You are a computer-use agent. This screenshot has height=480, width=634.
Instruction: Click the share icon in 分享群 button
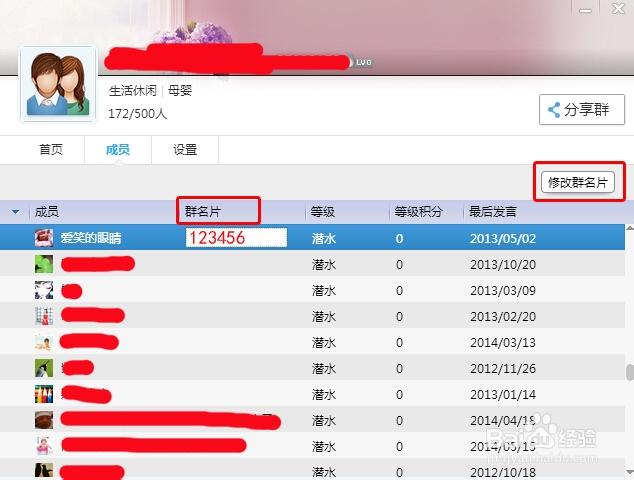click(x=554, y=110)
